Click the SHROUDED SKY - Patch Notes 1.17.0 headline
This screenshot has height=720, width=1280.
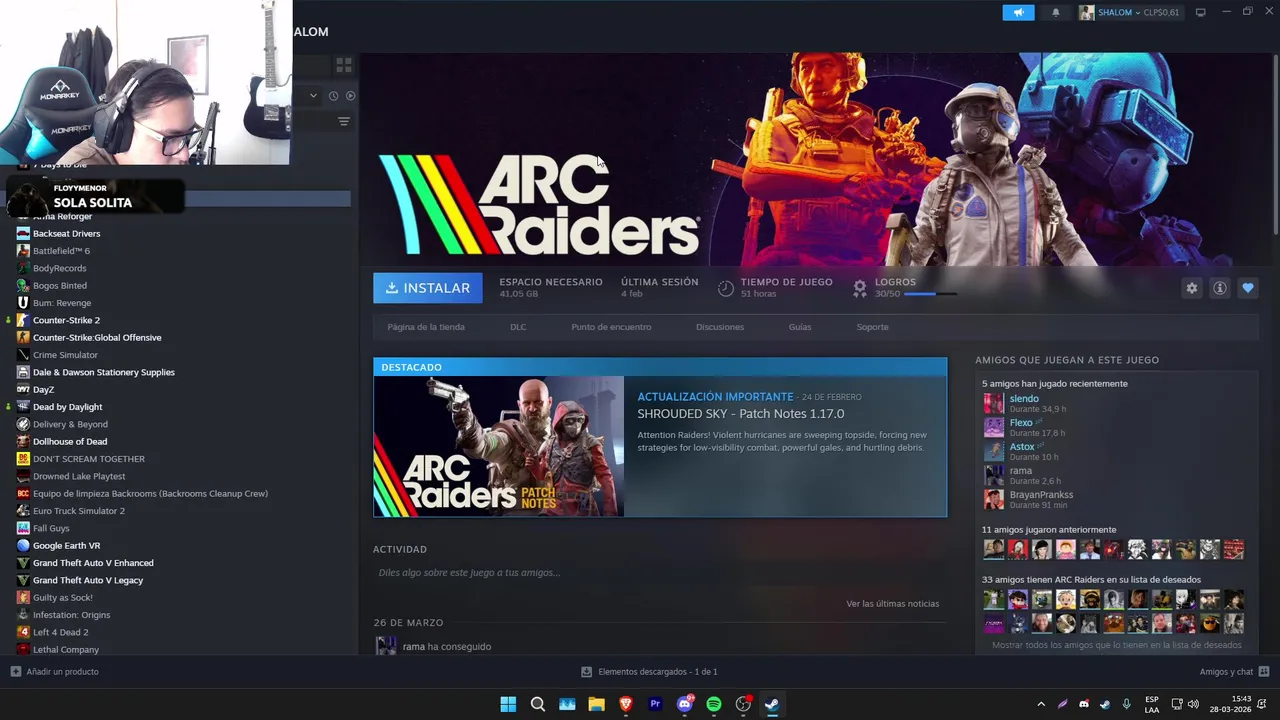click(x=741, y=414)
